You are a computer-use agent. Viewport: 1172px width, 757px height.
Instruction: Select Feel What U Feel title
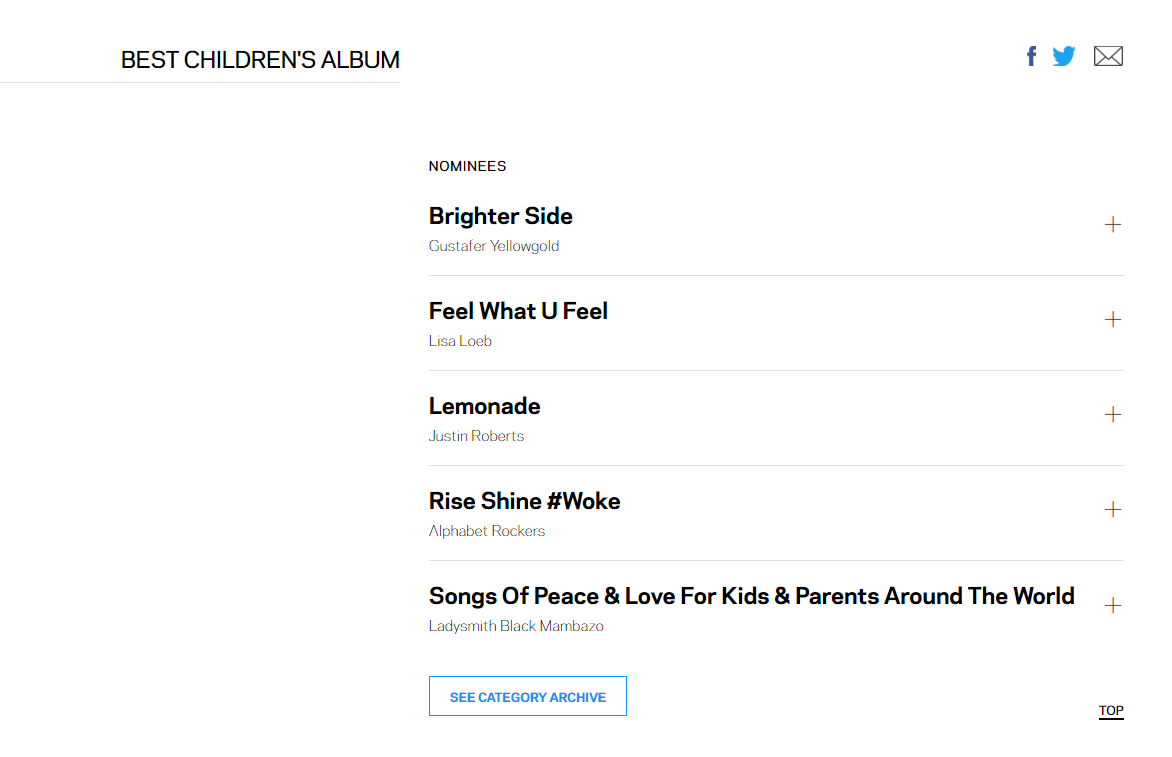point(518,311)
